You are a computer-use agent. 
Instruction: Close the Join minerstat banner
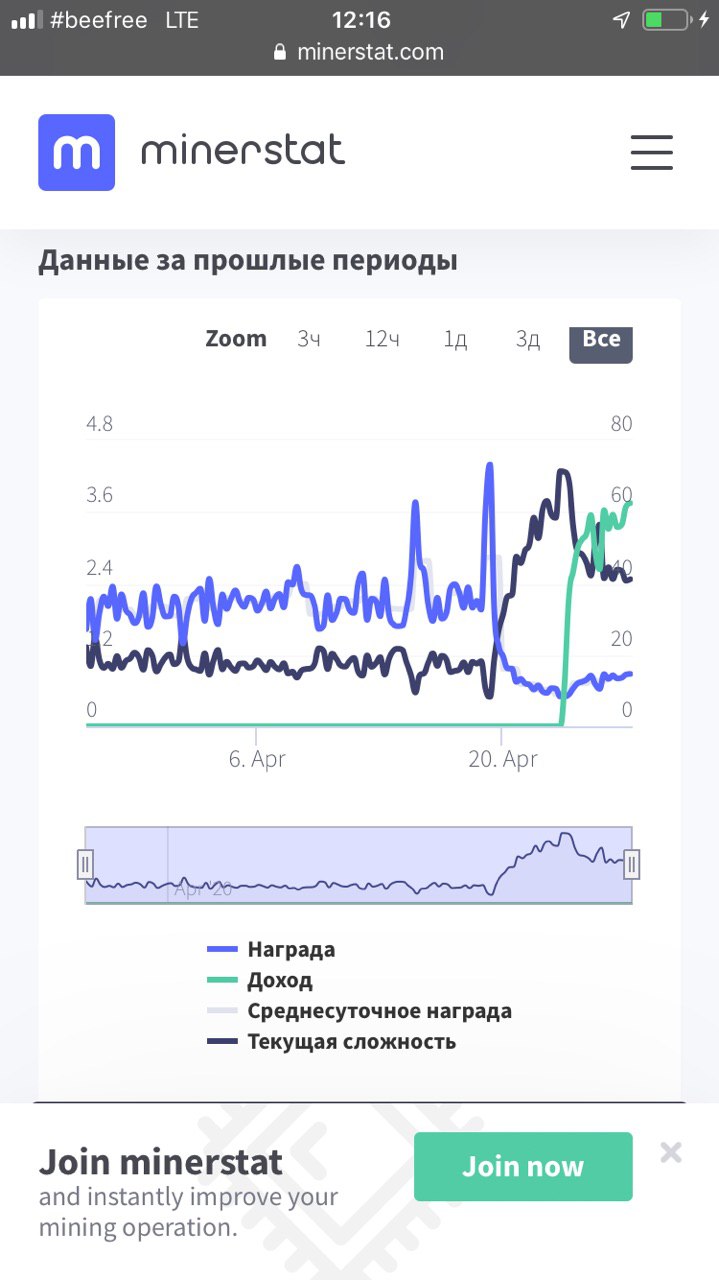(671, 1153)
